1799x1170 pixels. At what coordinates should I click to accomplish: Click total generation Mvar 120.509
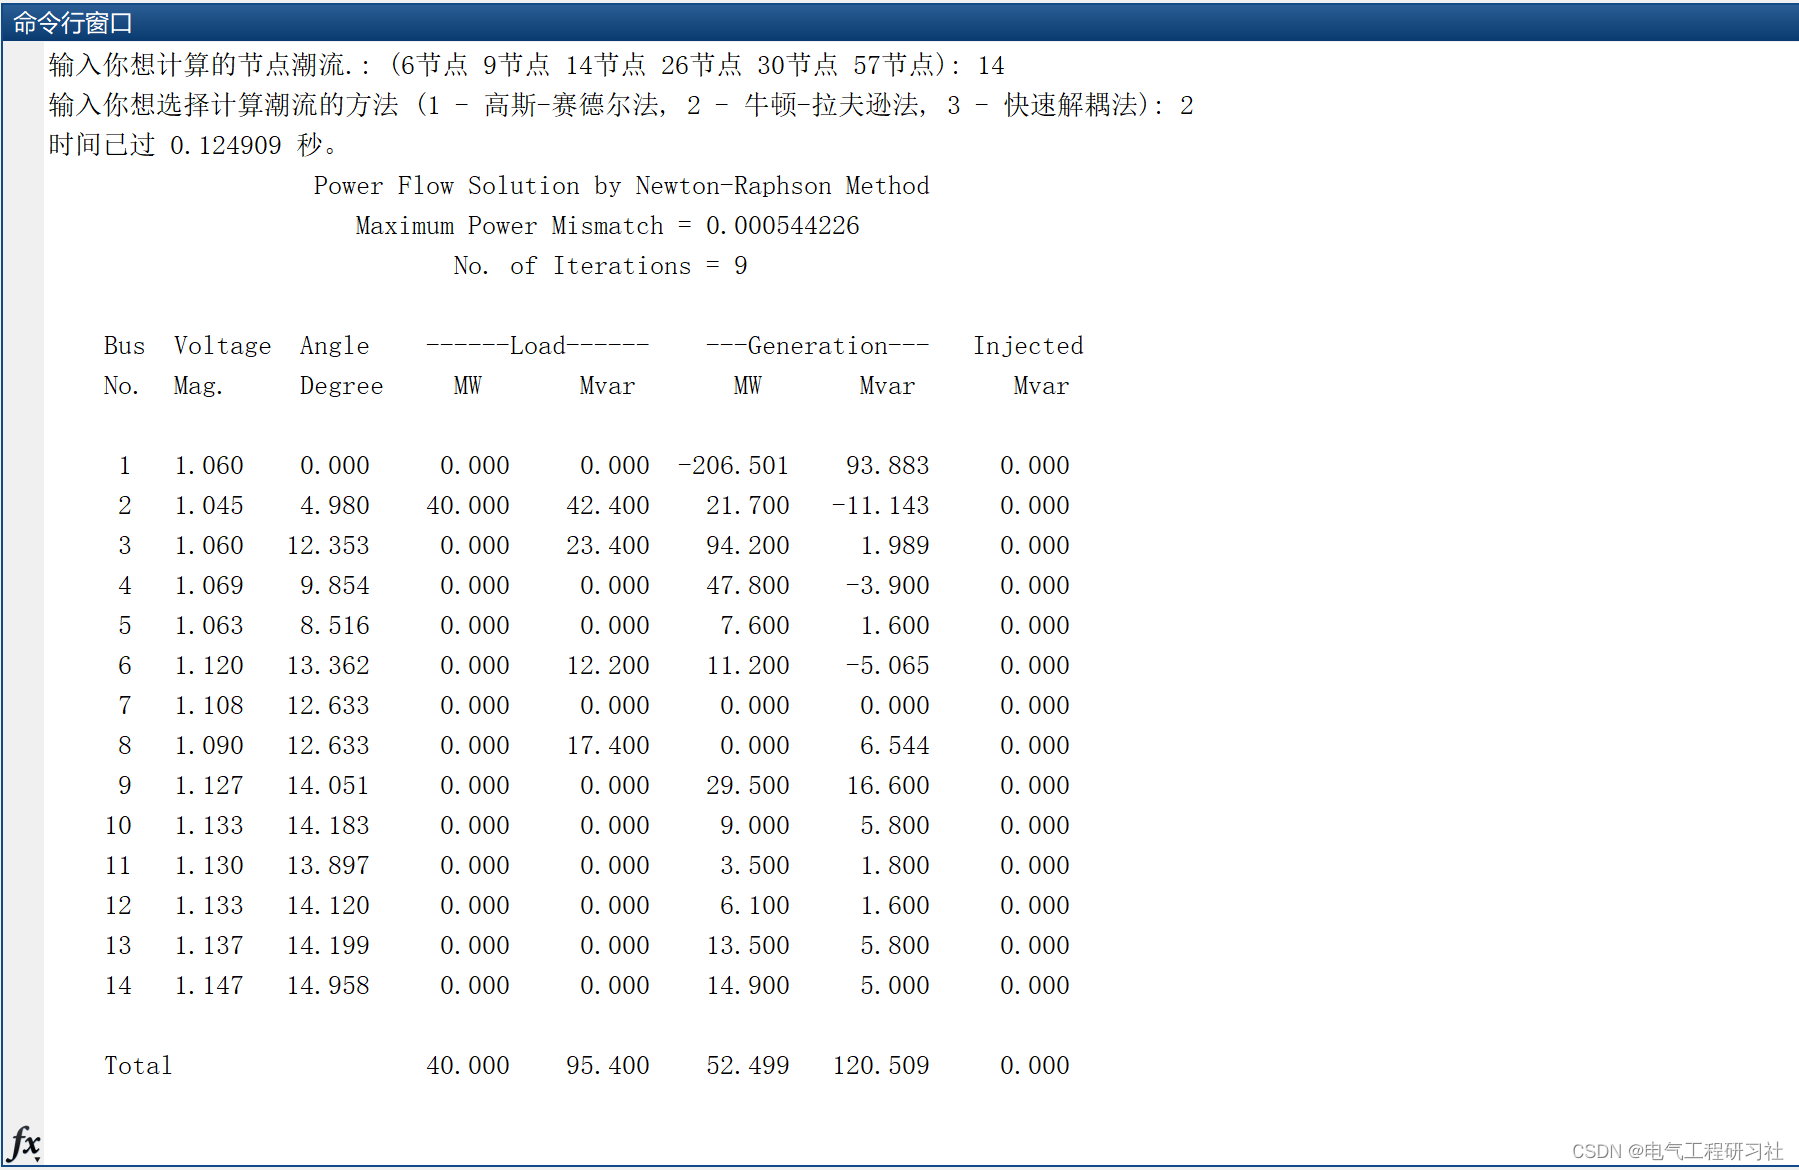pos(881,1066)
